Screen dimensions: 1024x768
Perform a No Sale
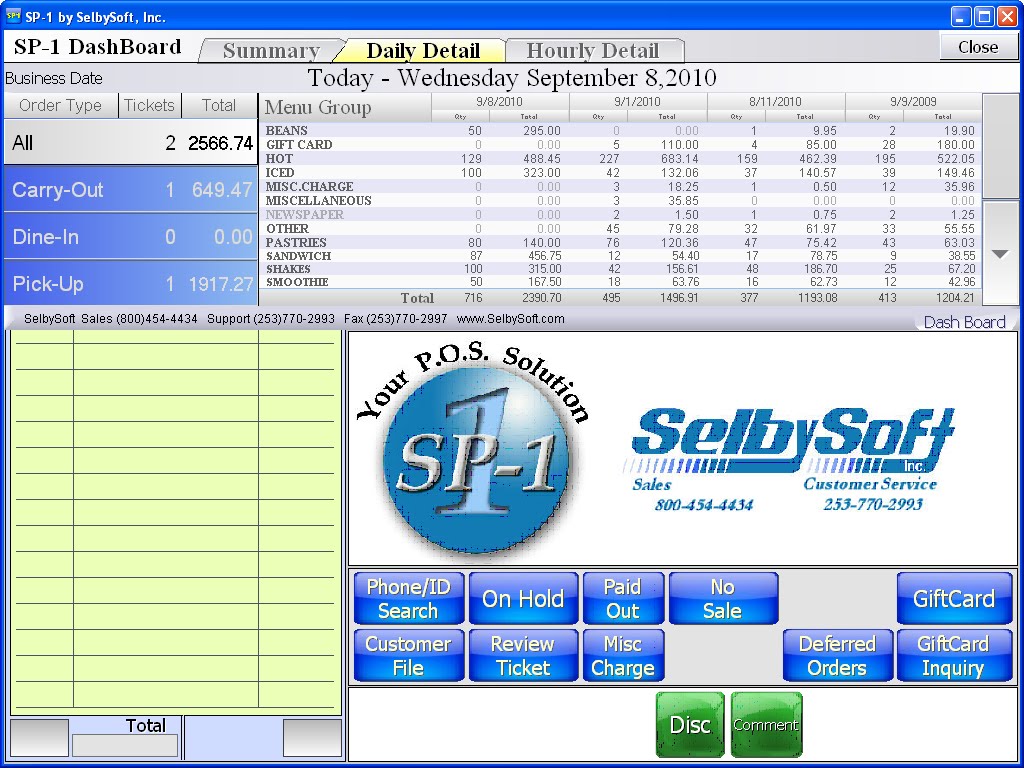tap(723, 598)
